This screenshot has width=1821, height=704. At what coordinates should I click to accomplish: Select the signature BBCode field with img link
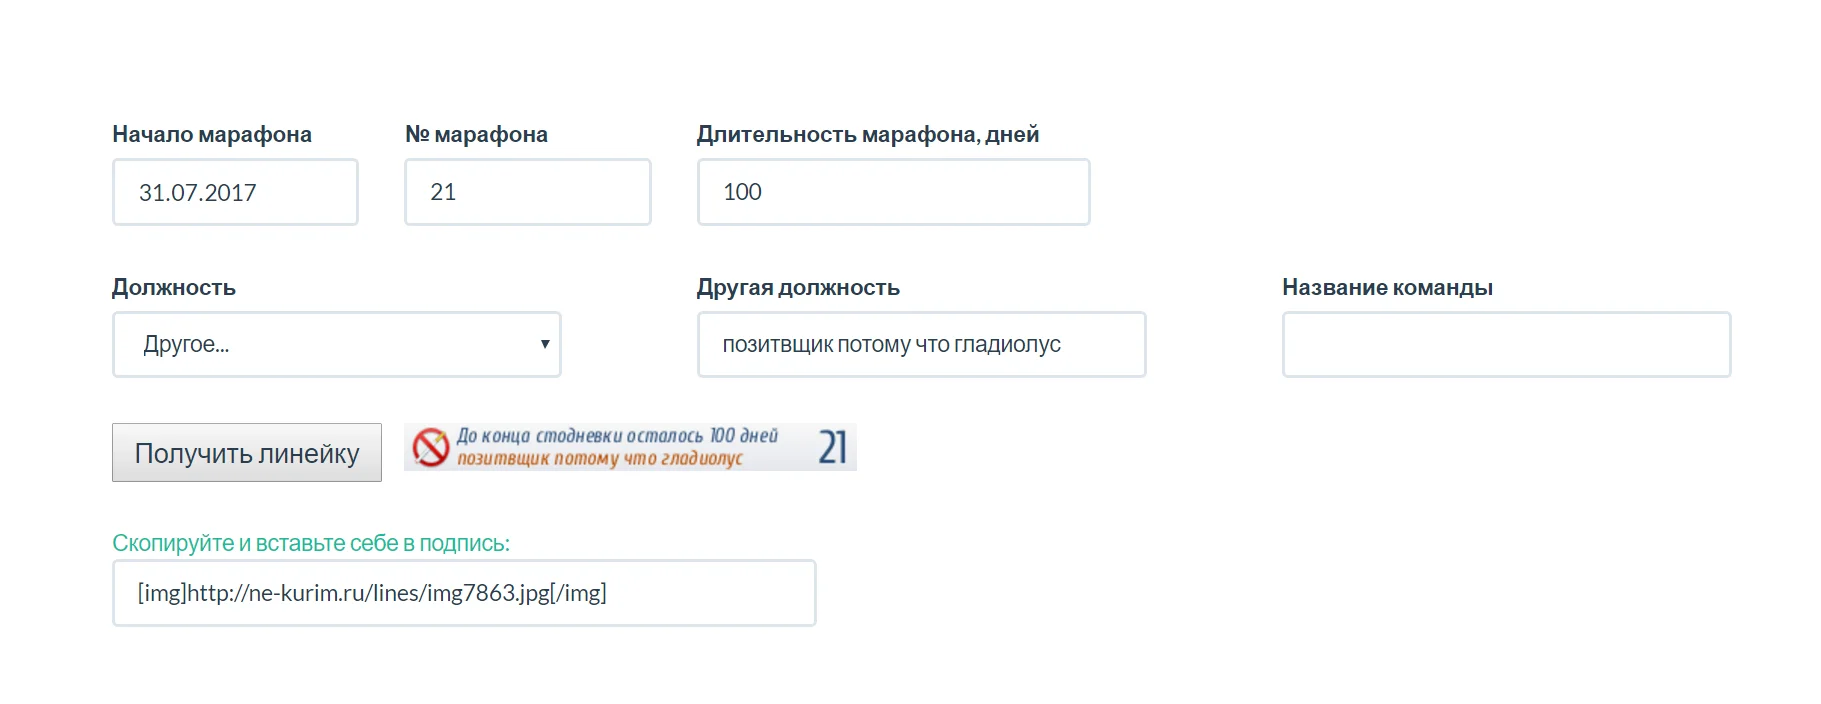(x=464, y=592)
